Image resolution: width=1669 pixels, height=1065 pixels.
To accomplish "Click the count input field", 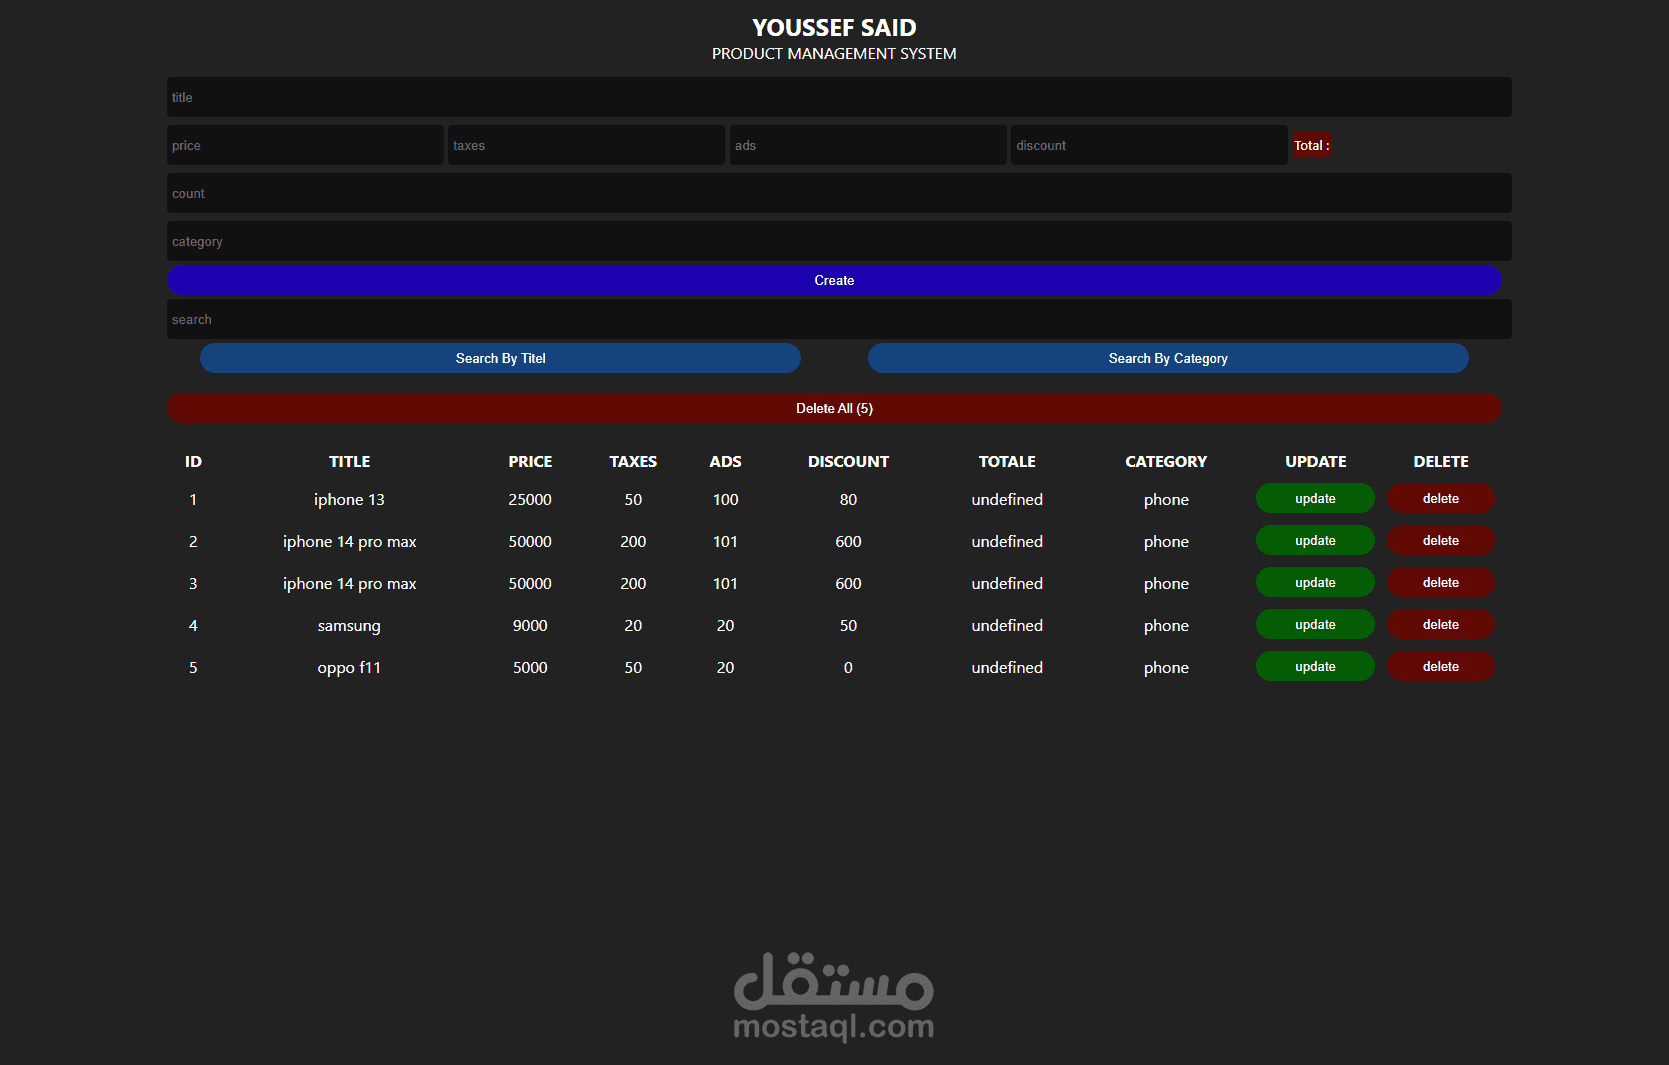I will [x=834, y=193].
